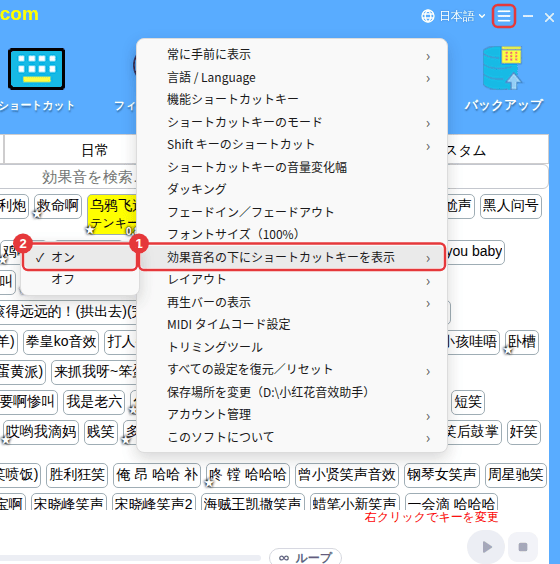Screen dimensions: 560x564
Task: Play the 我是老六 sound button
Action: (94, 402)
